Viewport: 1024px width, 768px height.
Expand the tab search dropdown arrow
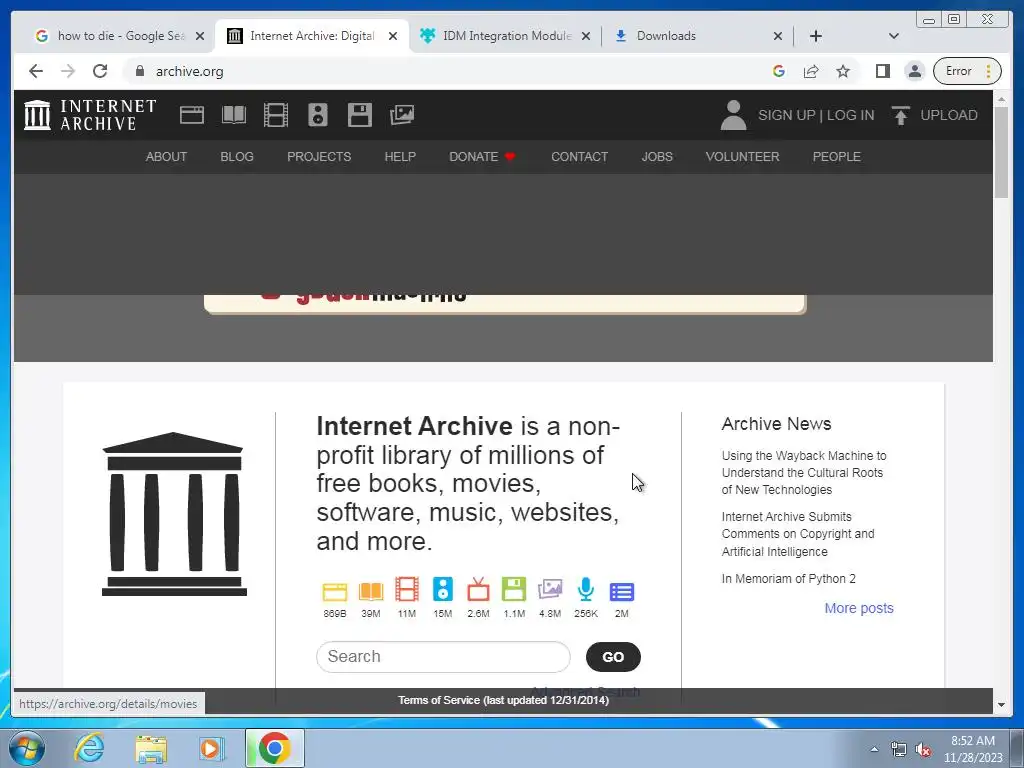point(894,36)
